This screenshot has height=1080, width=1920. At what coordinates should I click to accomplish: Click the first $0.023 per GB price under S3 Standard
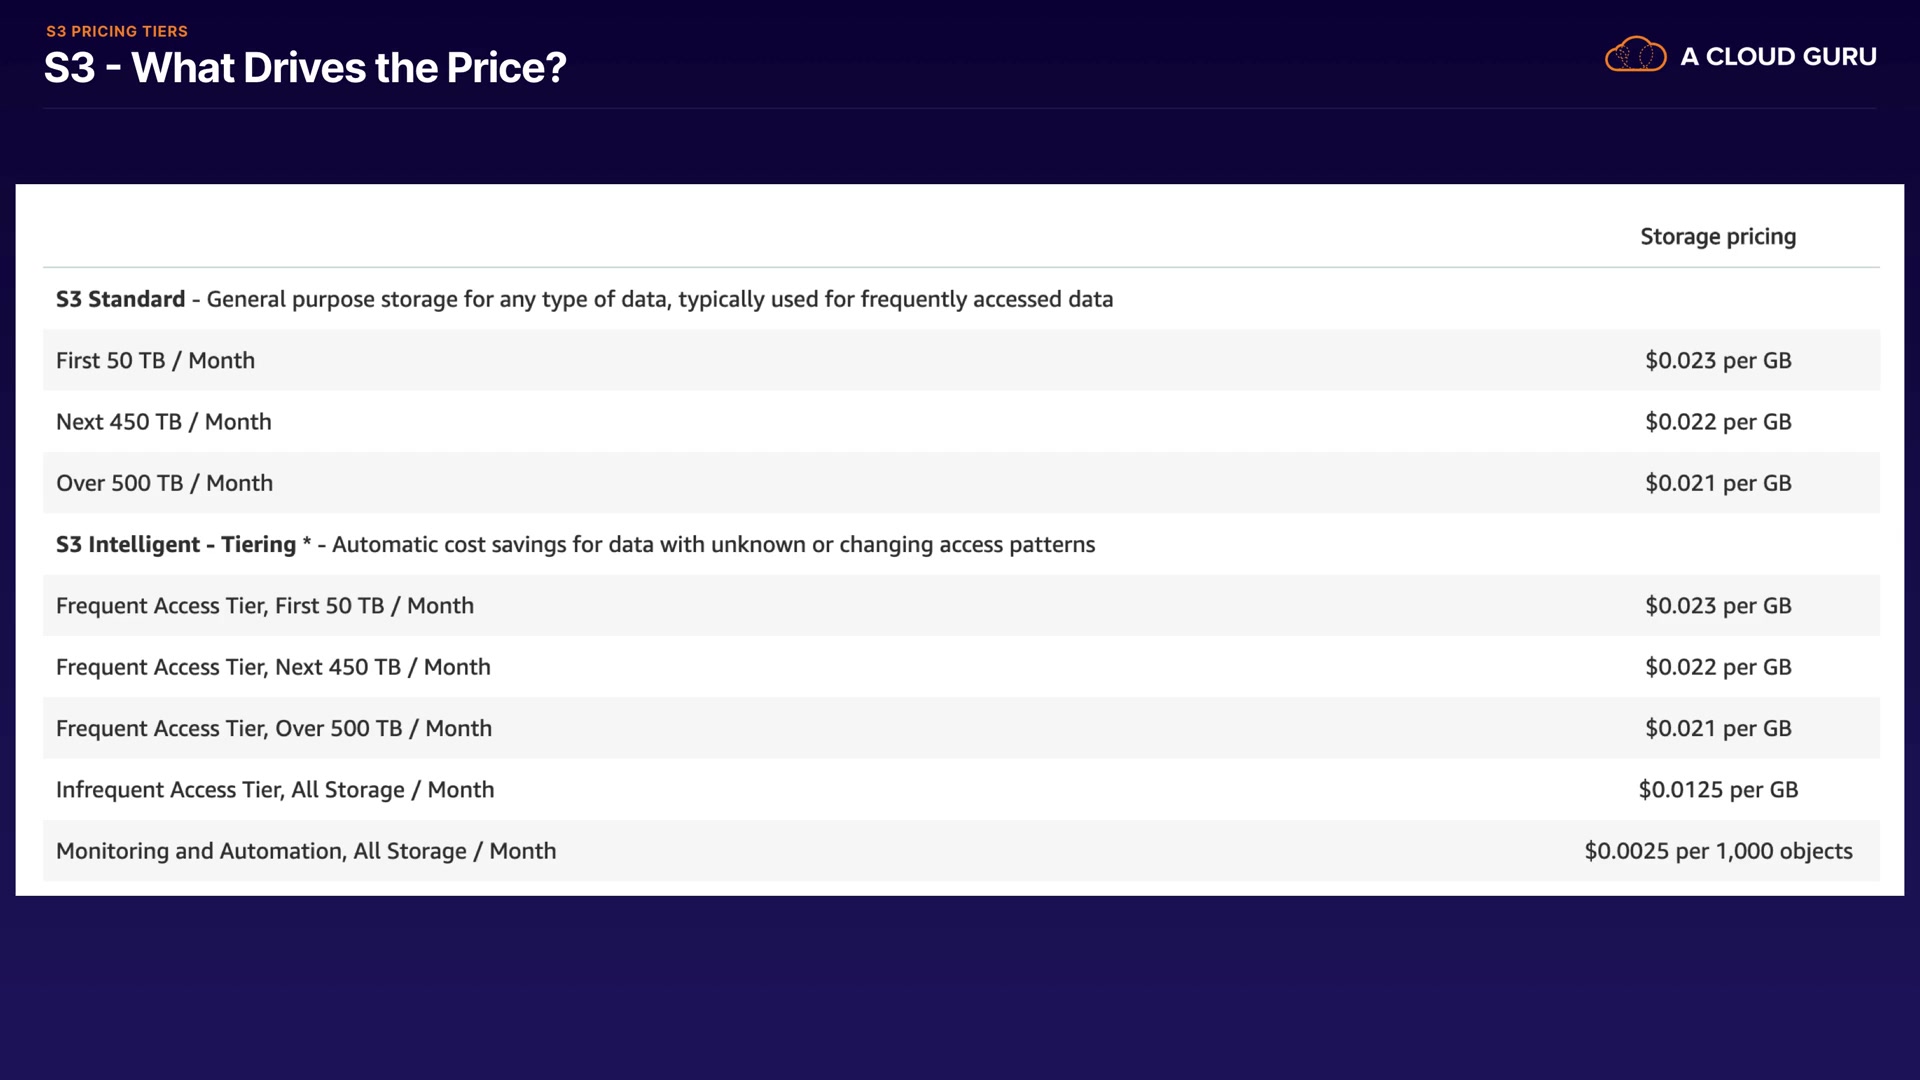coord(1718,360)
